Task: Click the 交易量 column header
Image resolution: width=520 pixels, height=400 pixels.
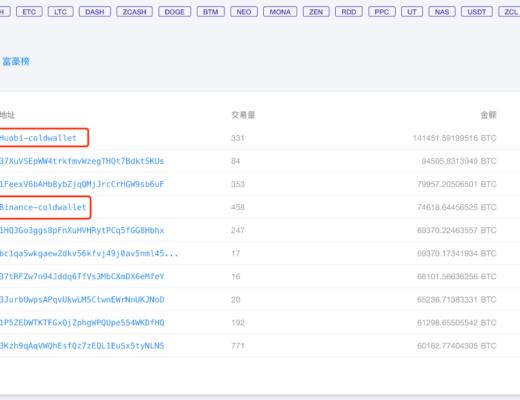Action: (243, 115)
